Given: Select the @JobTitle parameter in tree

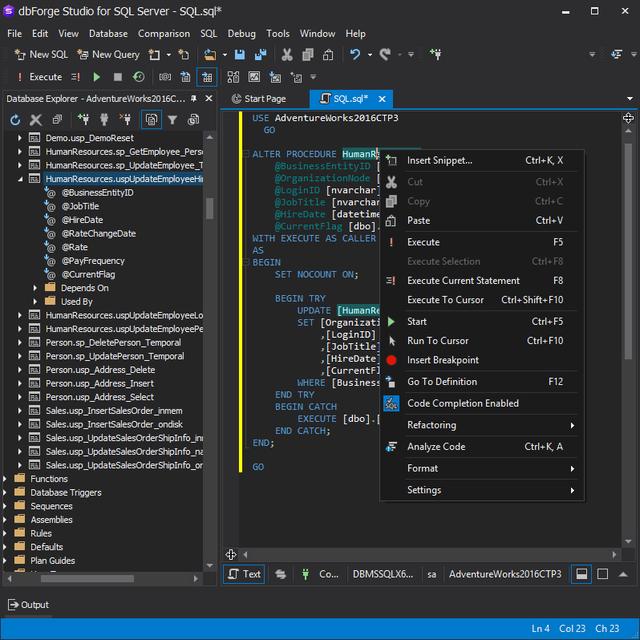Looking at the screenshot, I should click(80, 206).
